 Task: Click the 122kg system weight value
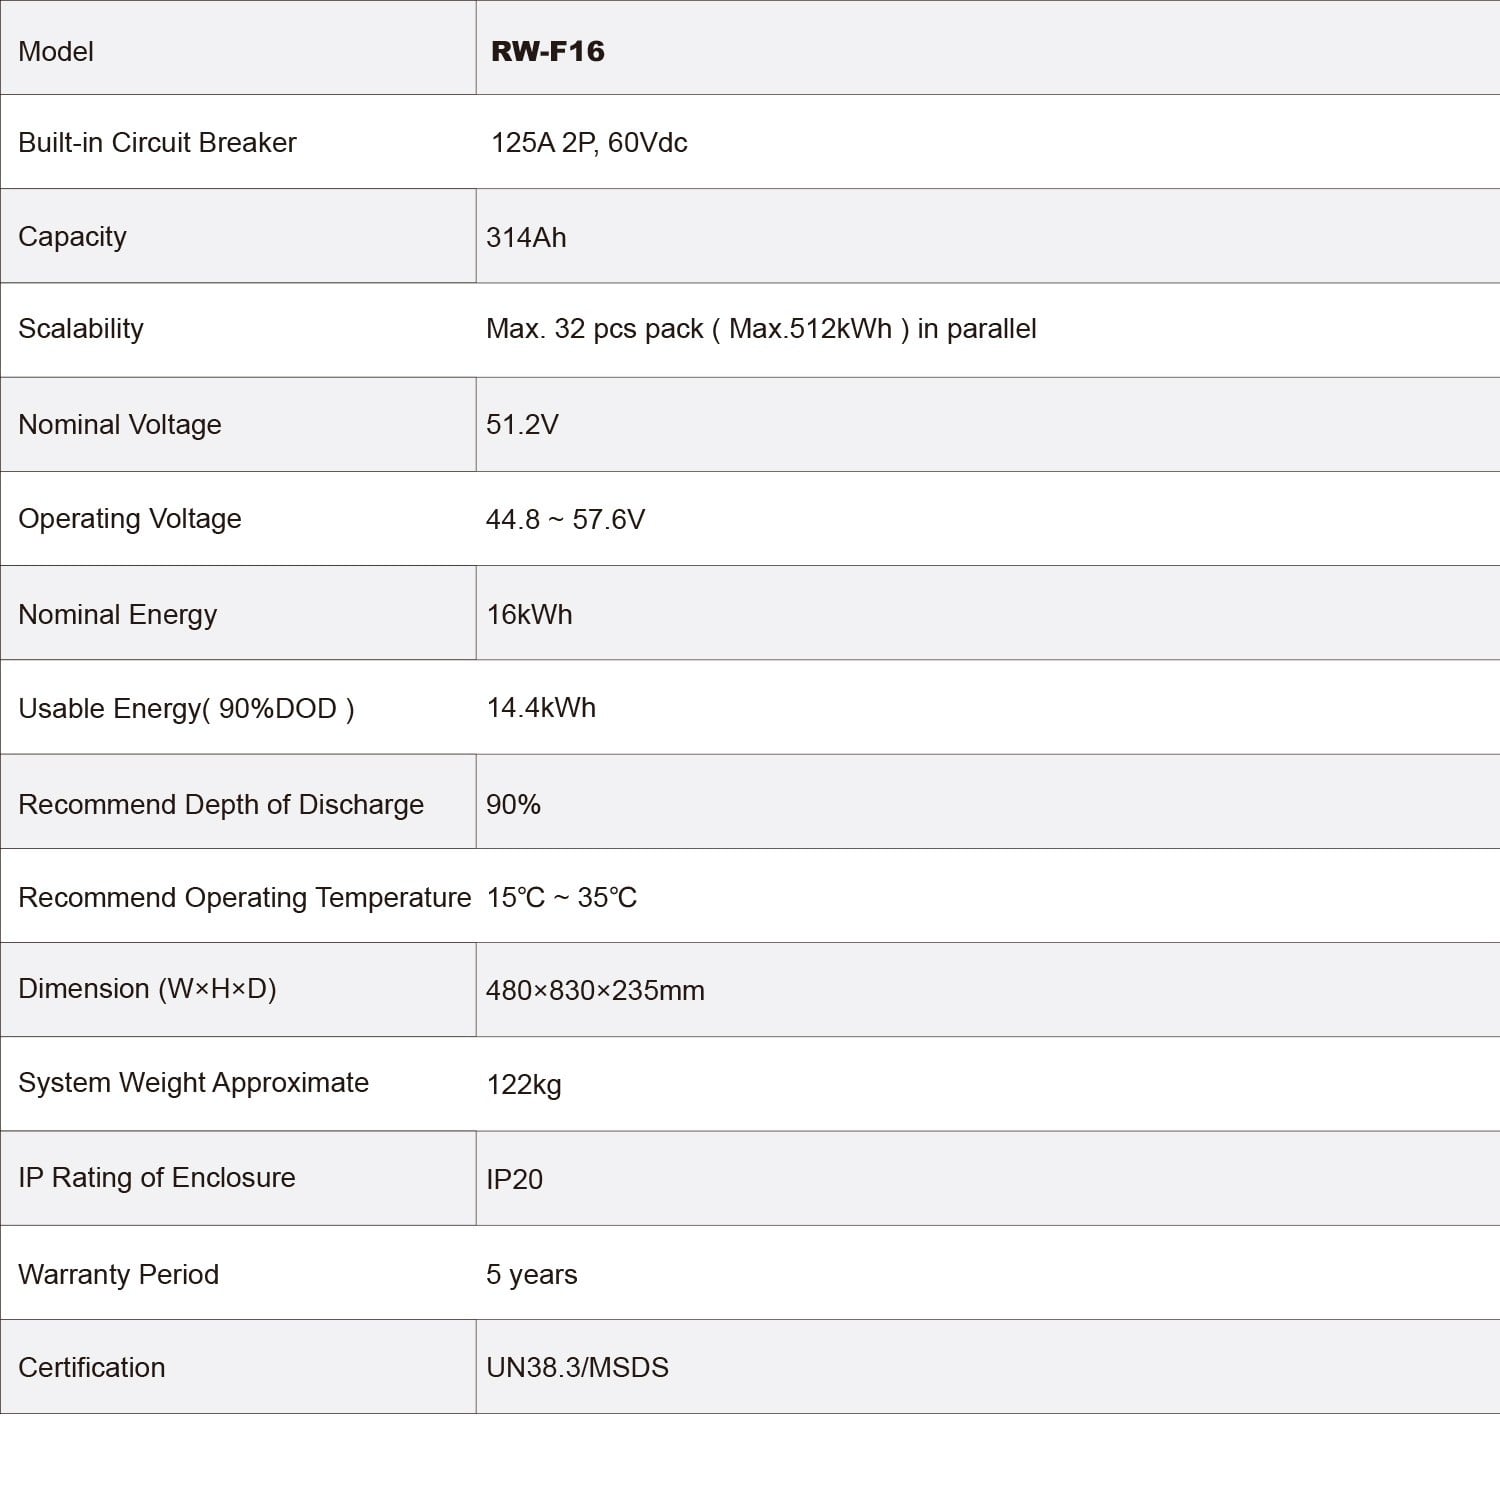click(x=524, y=1084)
